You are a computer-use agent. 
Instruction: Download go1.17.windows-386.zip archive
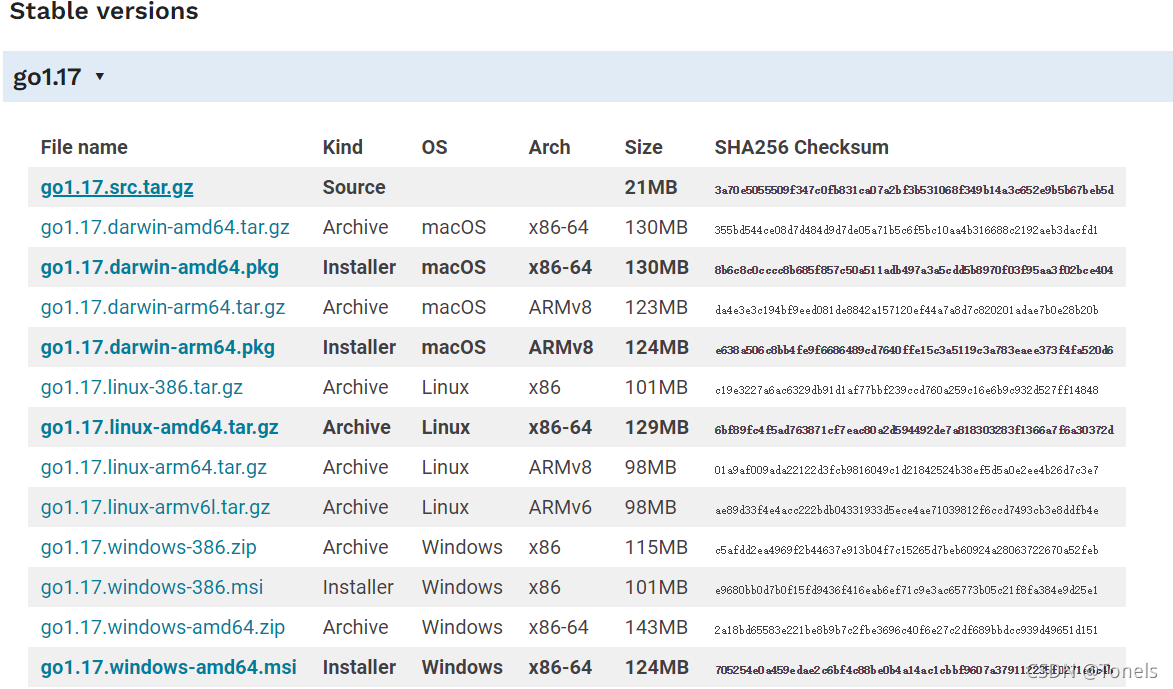(x=148, y=548)
